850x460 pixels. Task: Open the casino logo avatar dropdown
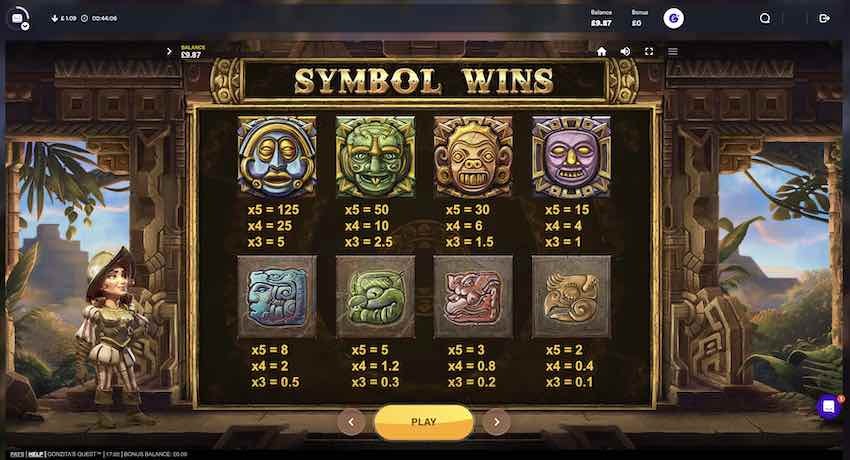coord(19,18)
